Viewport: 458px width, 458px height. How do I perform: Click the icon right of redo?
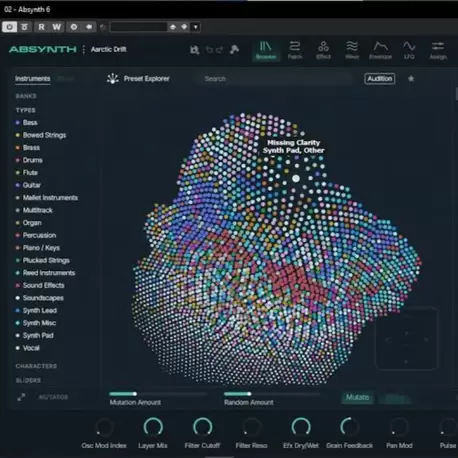(235, 50)
